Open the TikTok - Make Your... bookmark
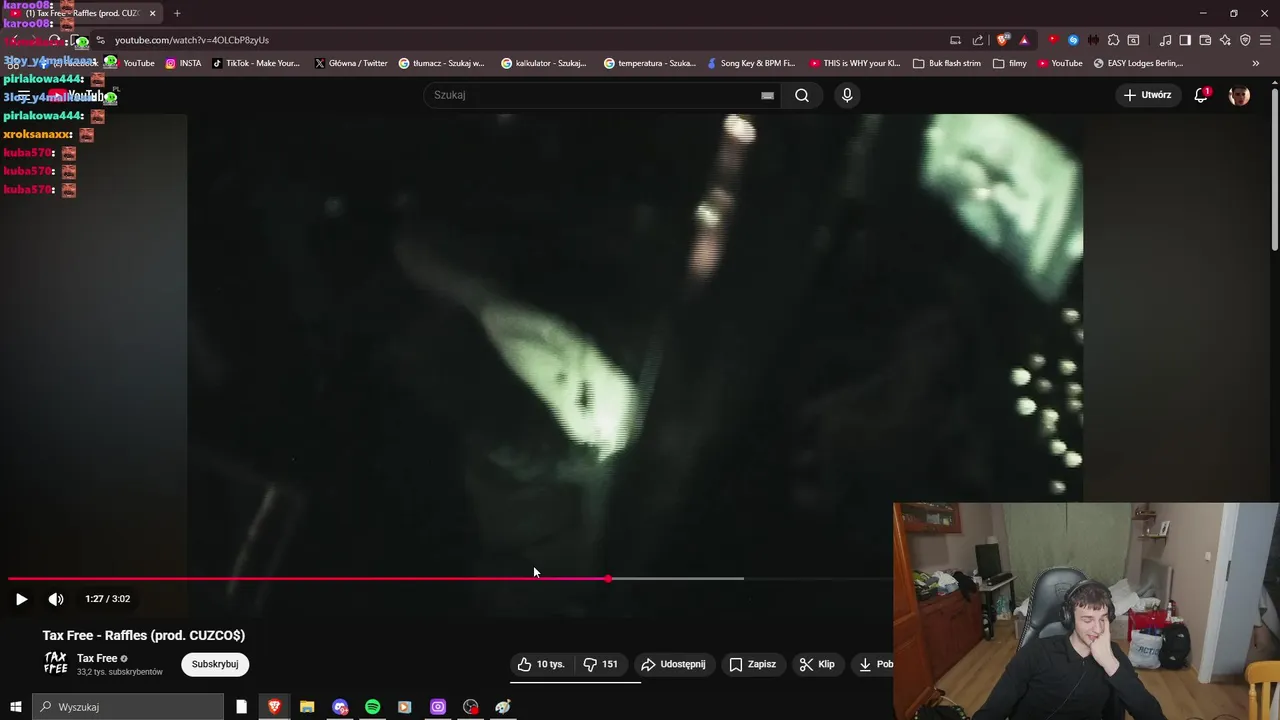 coord(256,63)
